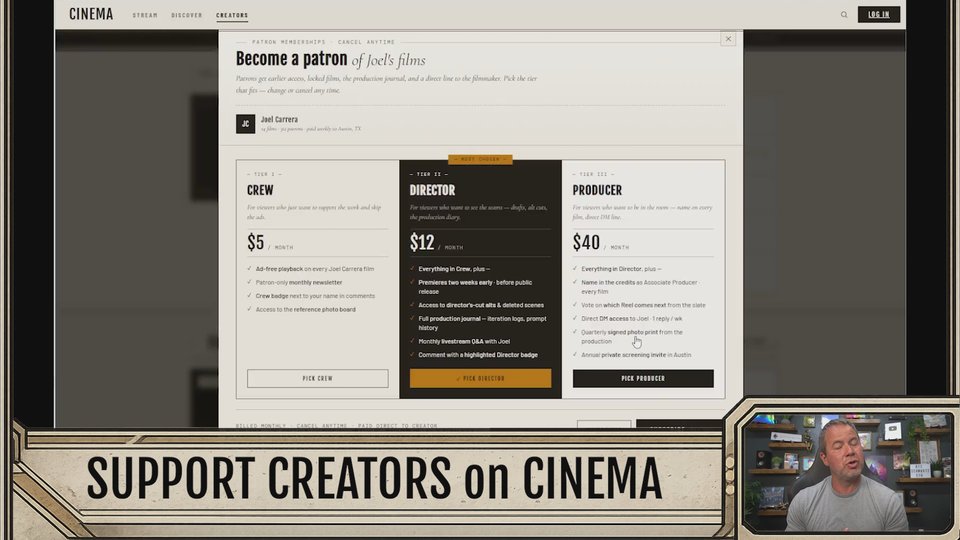Viewport: 960px width, 540px height.
Task: Click the Director tier heading
Action: click(x=432, y=190)
